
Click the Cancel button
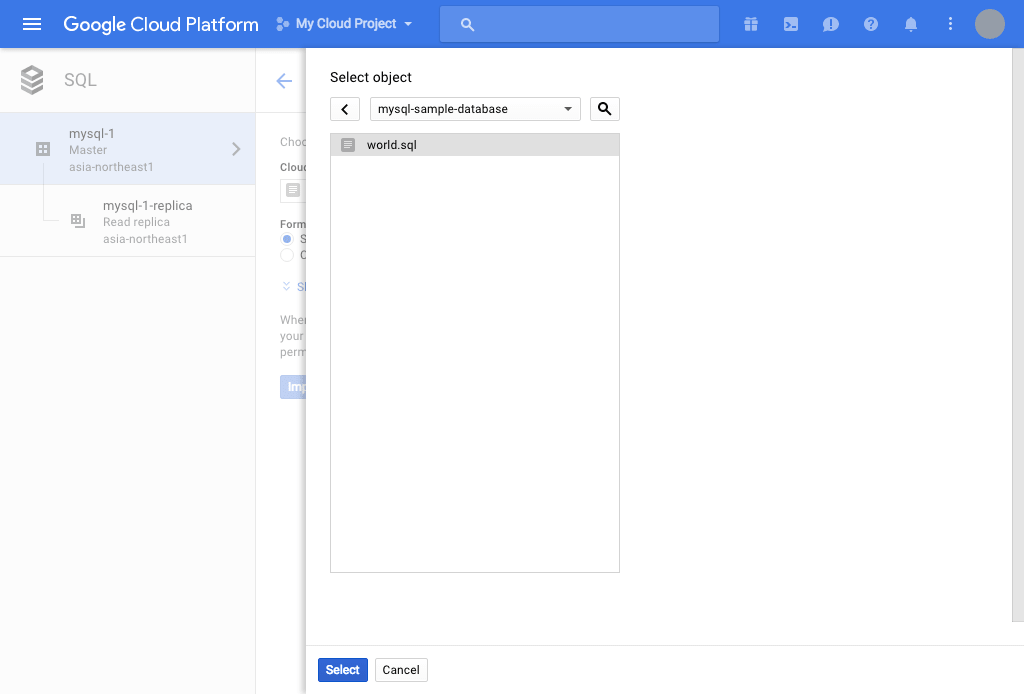(401, 670)
